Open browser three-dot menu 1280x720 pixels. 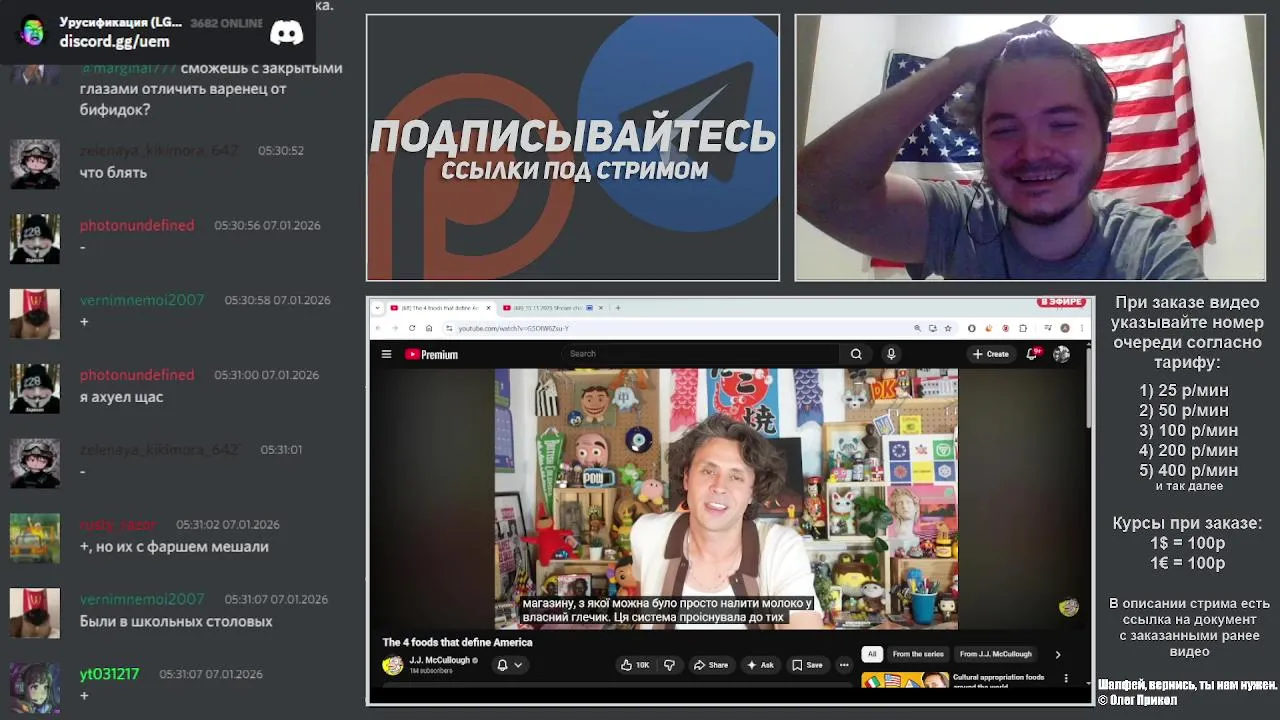coord(1082,328)
